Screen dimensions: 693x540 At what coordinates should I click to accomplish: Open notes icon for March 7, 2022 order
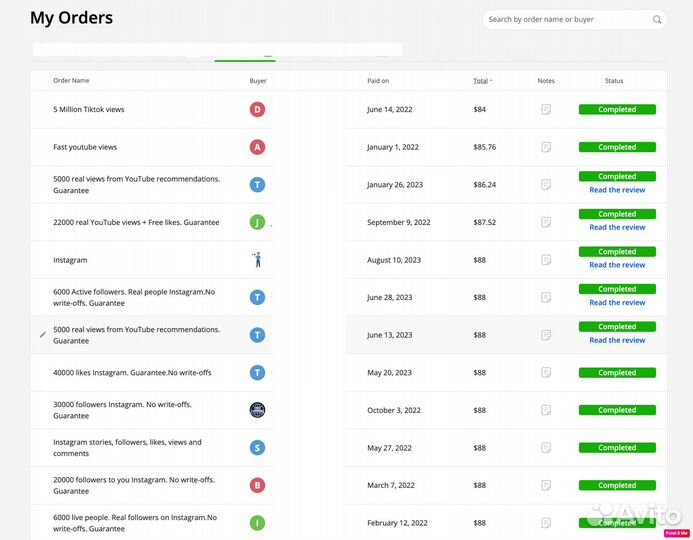click(546, 485)
